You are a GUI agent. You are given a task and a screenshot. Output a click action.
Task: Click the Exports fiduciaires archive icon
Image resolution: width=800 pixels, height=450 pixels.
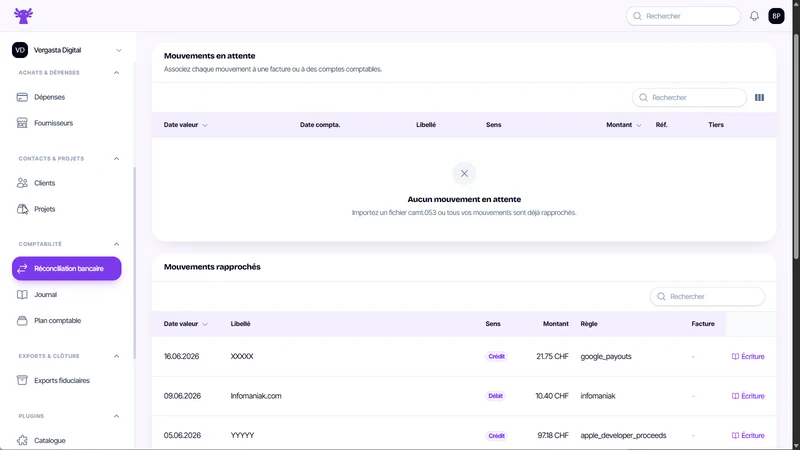click(x=22, y=380)
